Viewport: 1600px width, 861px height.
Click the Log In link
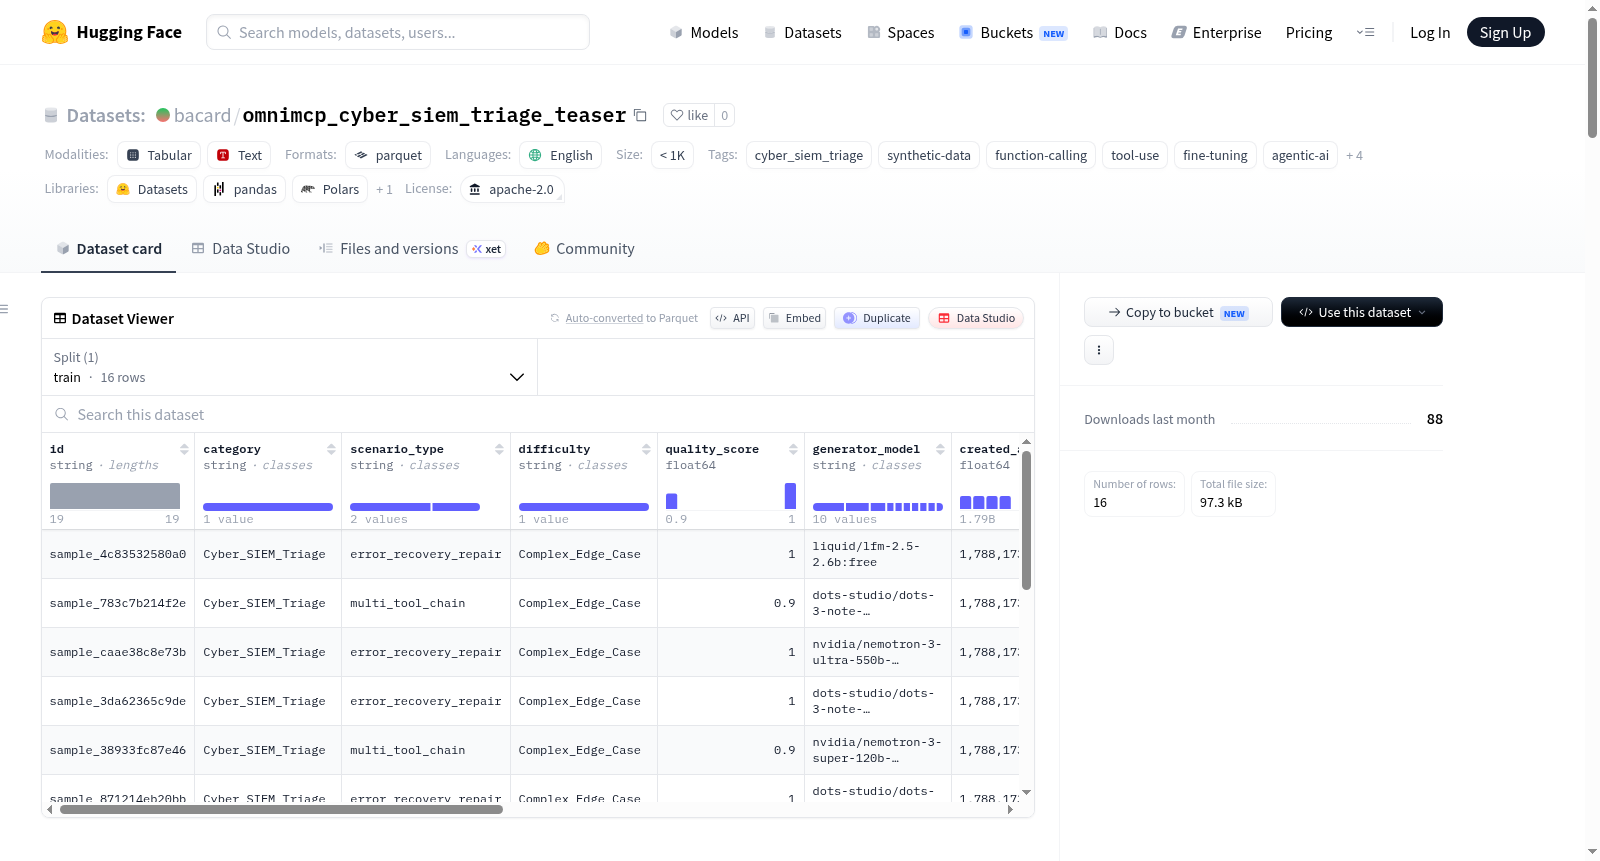(1430, 32)
